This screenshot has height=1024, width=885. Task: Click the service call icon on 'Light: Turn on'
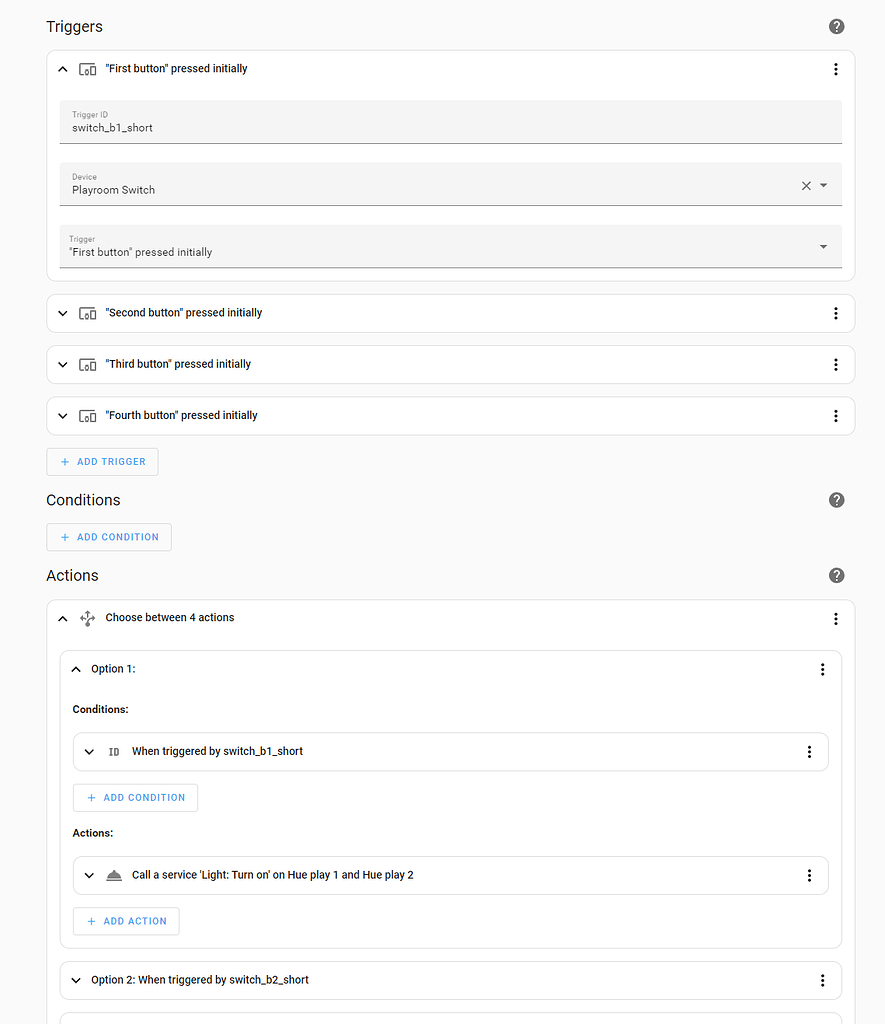113,875
